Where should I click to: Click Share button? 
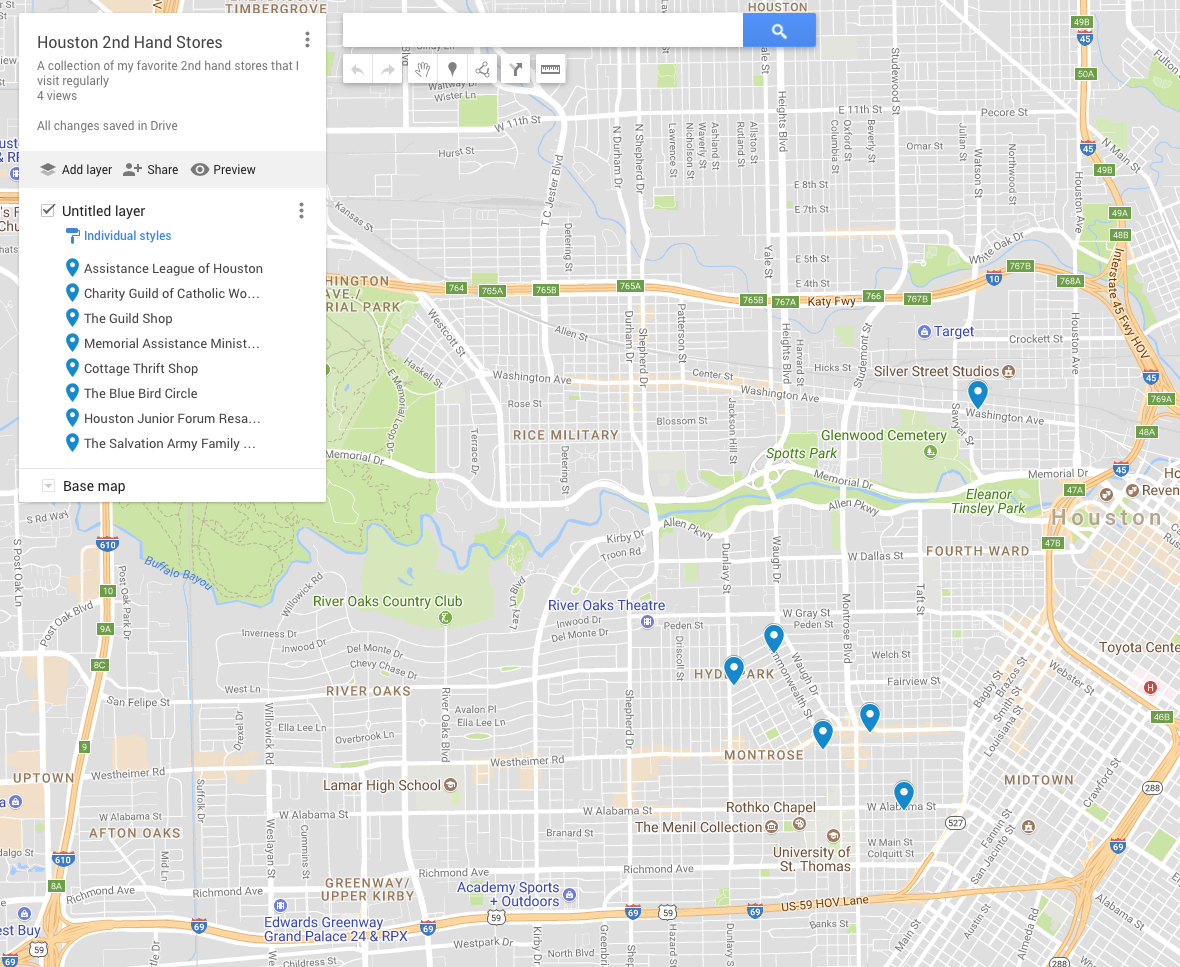151,169
